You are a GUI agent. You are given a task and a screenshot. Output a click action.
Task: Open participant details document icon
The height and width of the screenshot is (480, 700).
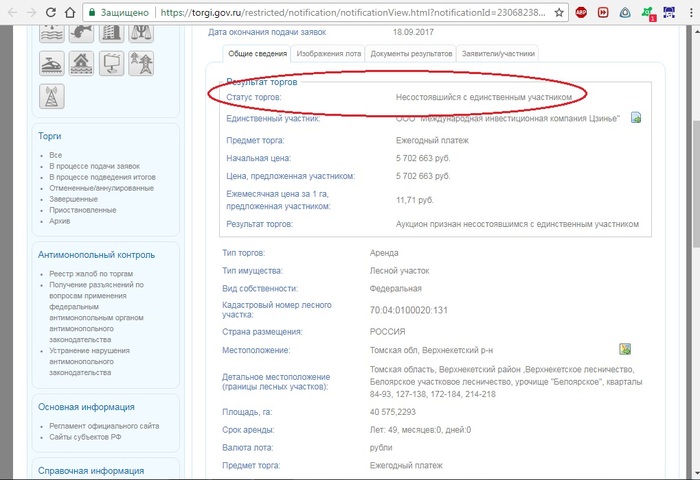point(634,118)
